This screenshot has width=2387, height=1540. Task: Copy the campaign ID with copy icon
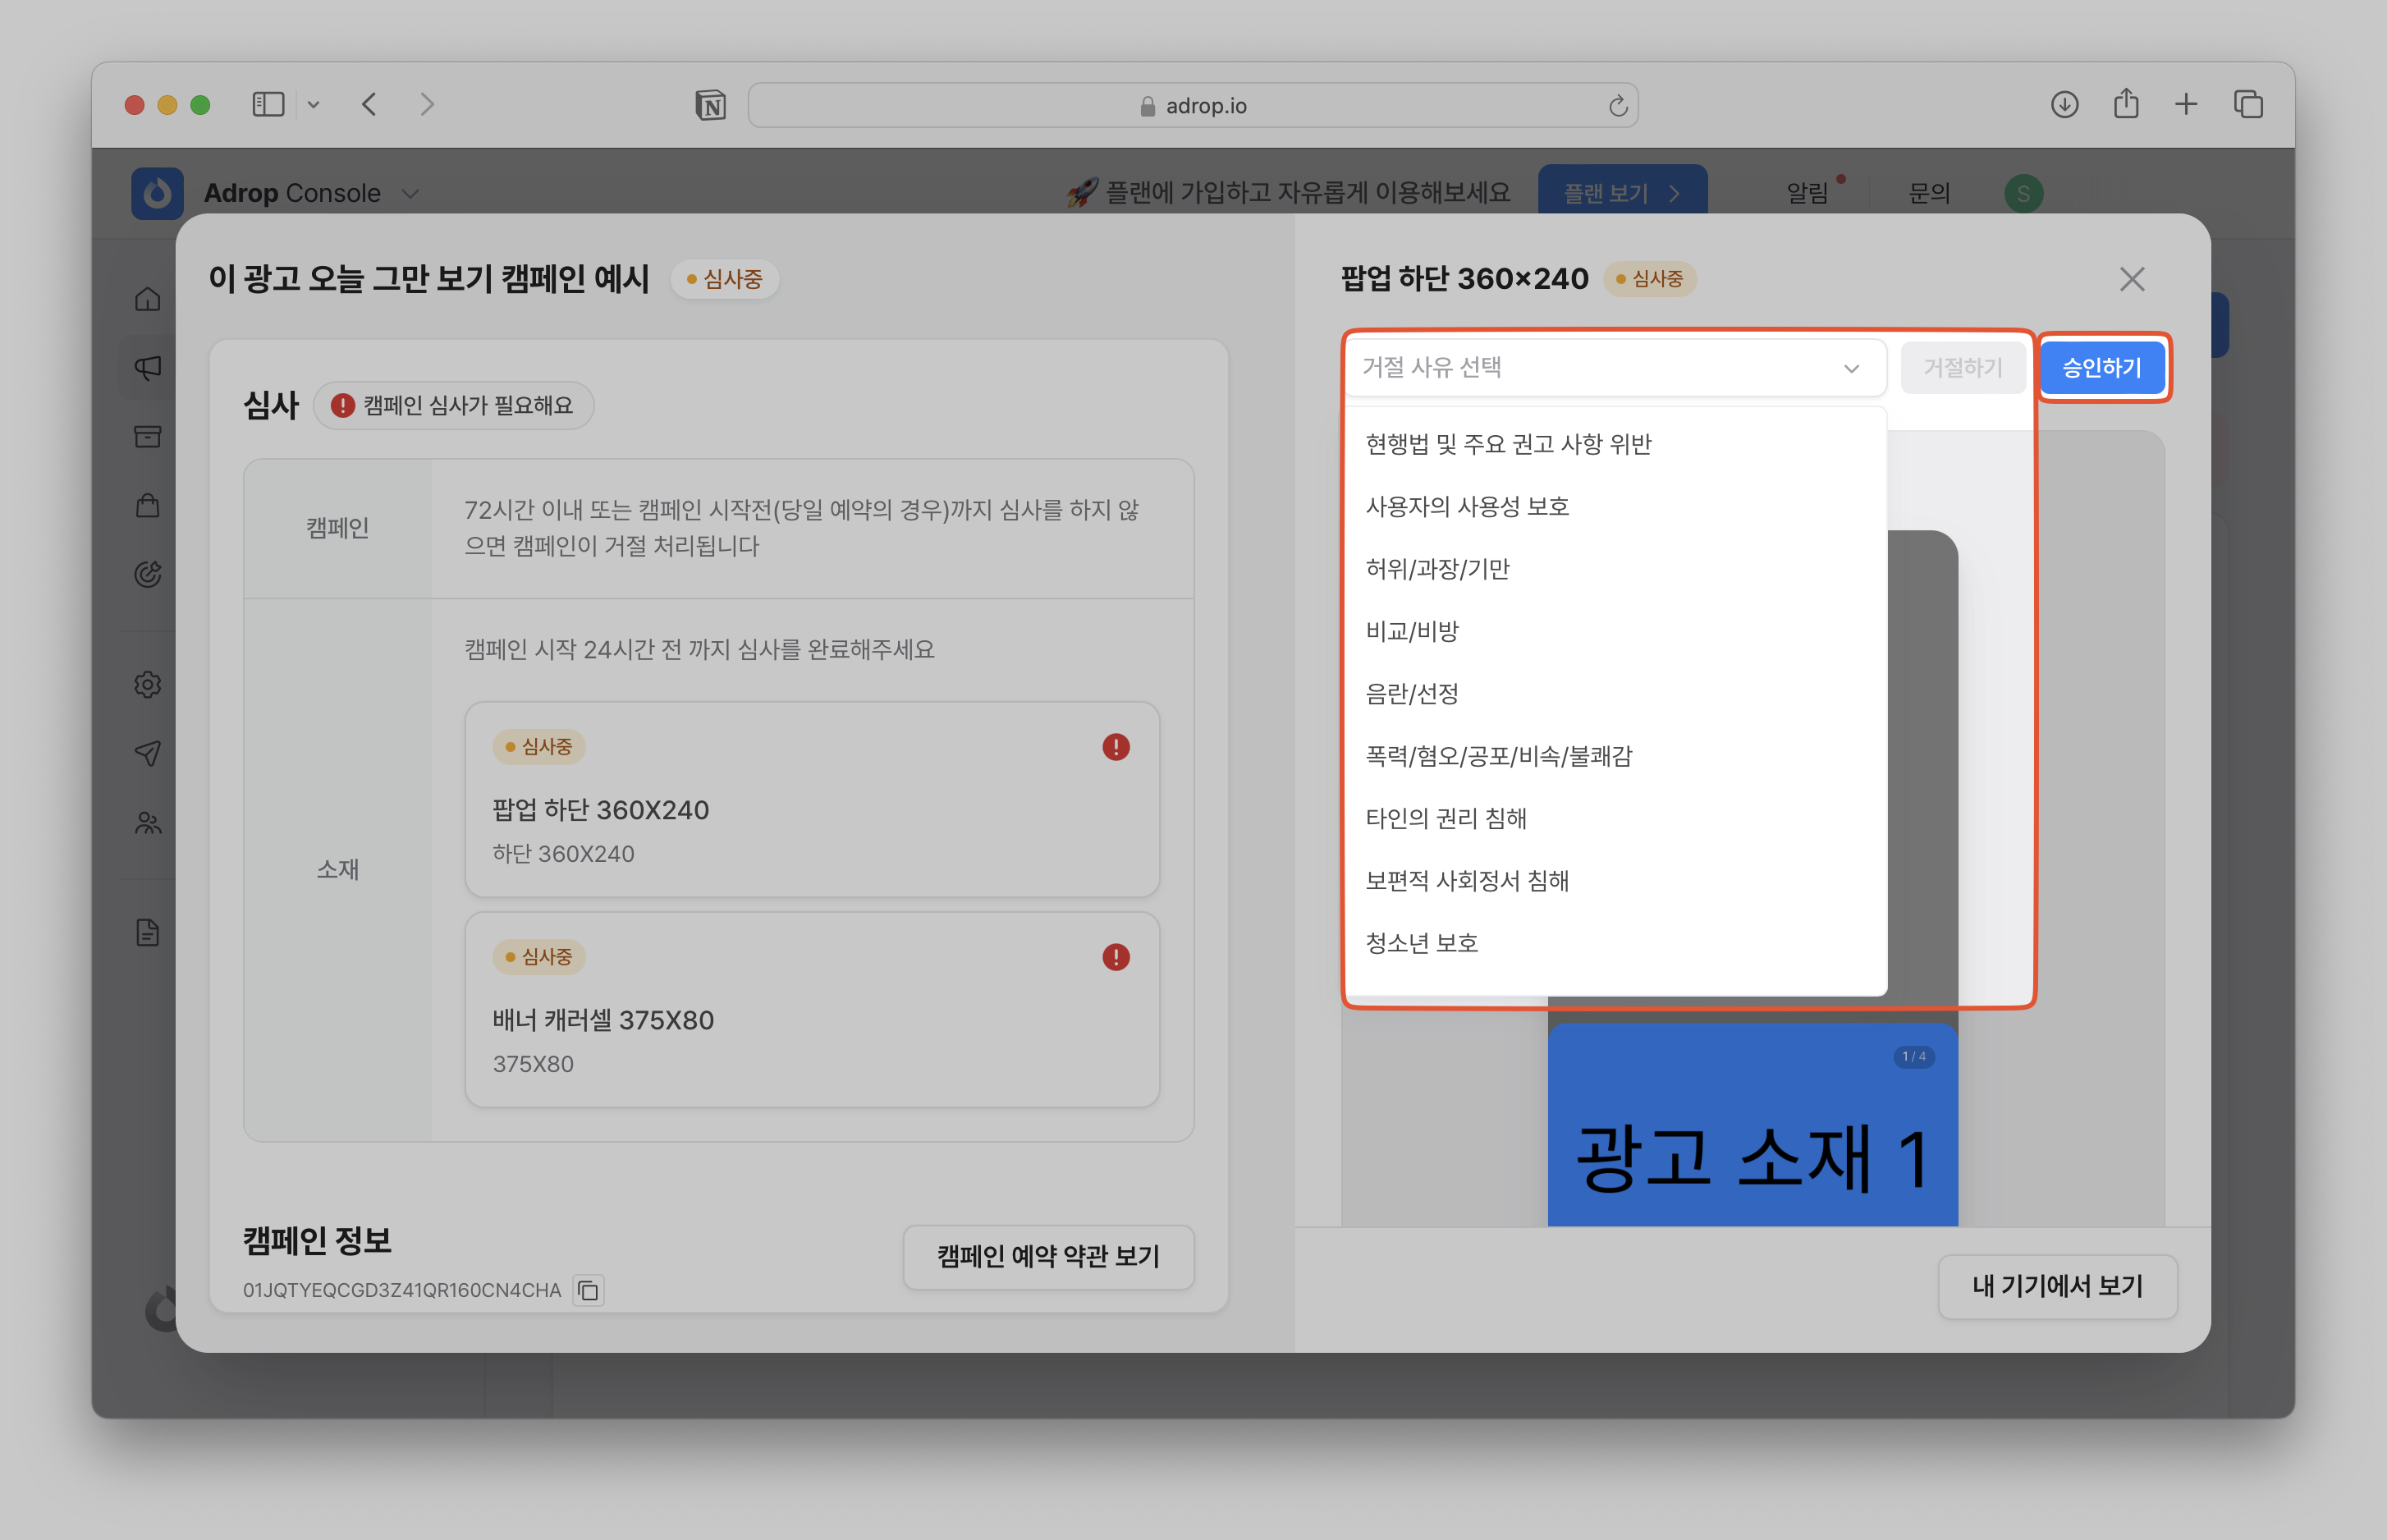[x=588, y=1291]
